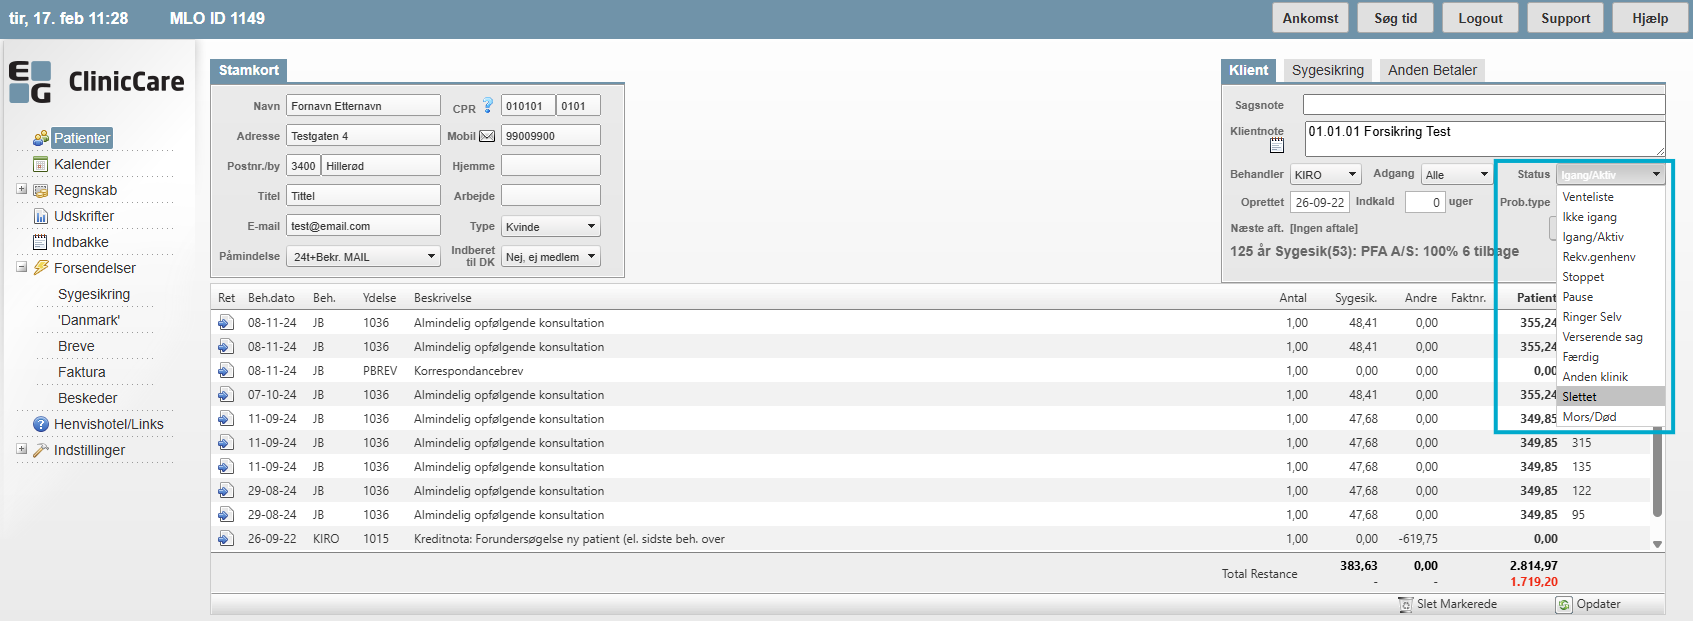Click the Udskrifter chart icon

tap(41, 216)
